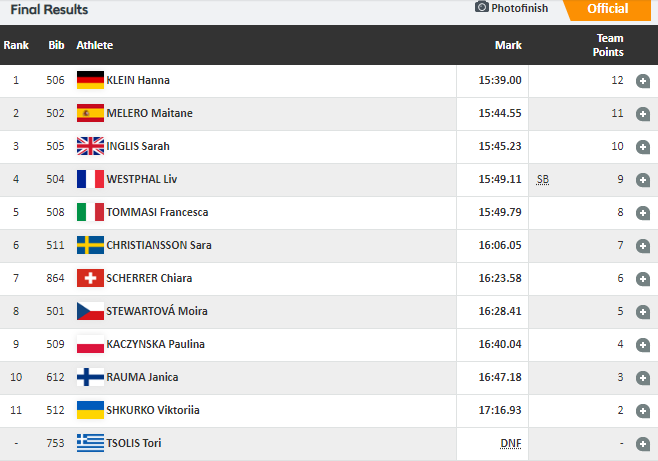Viewport: 658px width, 461px height.
Task: Click the Finnish flag beside RAUMA
Action: pyautogui.click(x=90, y=377)
